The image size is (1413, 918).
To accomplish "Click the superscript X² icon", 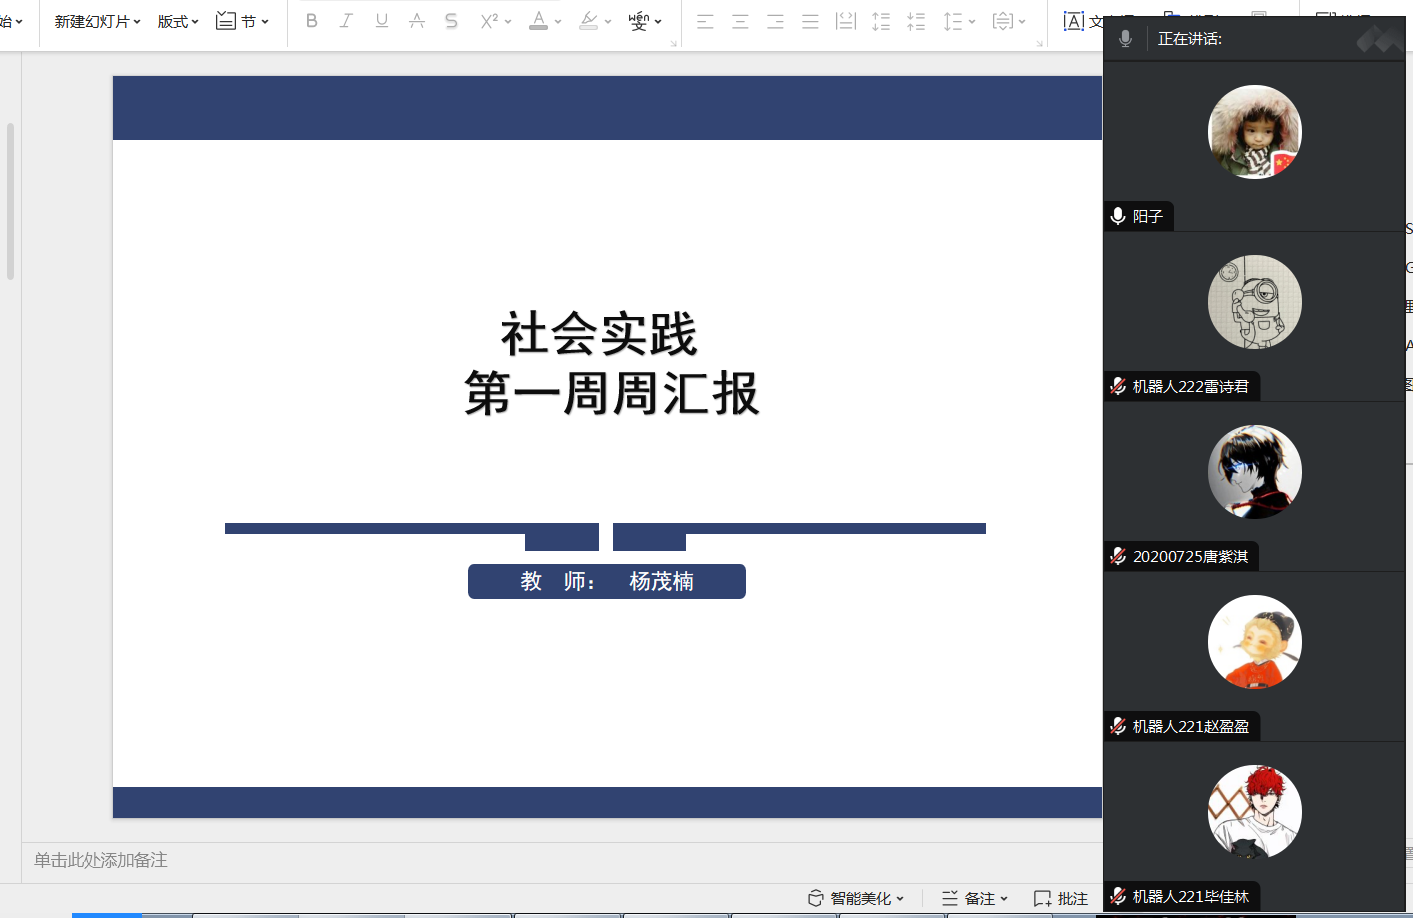I will coord(489,21).
